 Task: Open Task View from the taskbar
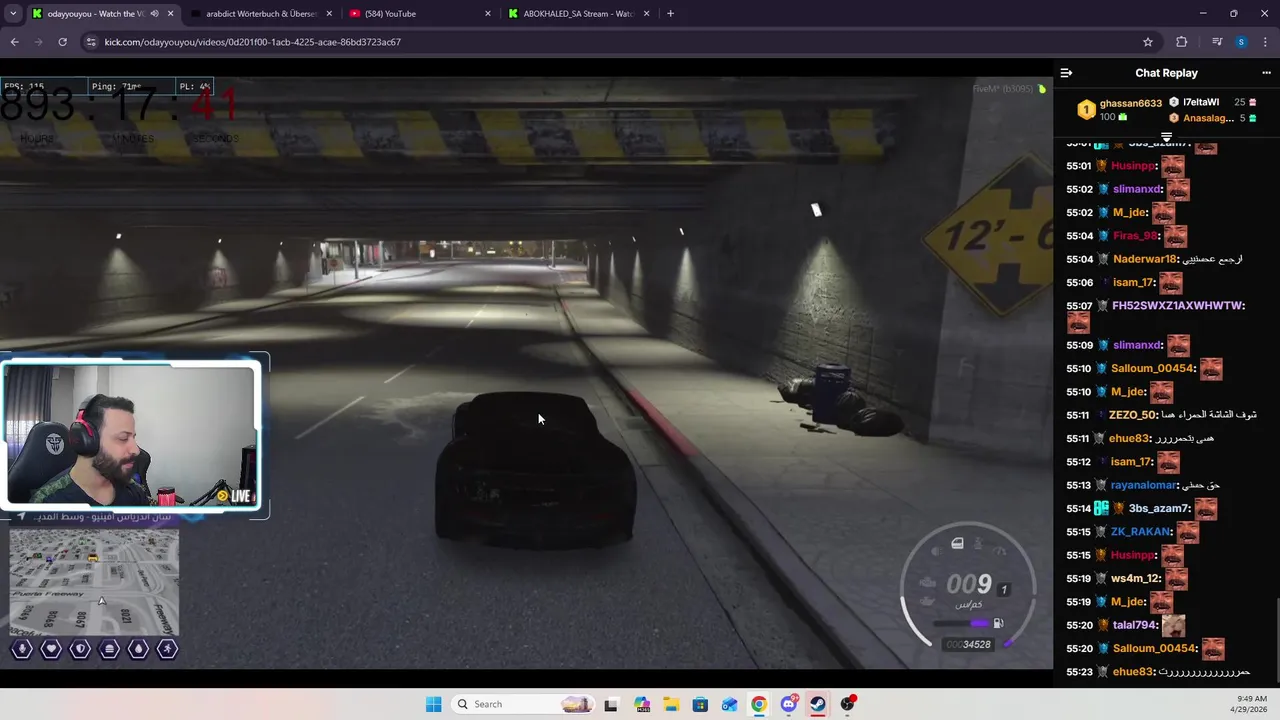[611, 704]
